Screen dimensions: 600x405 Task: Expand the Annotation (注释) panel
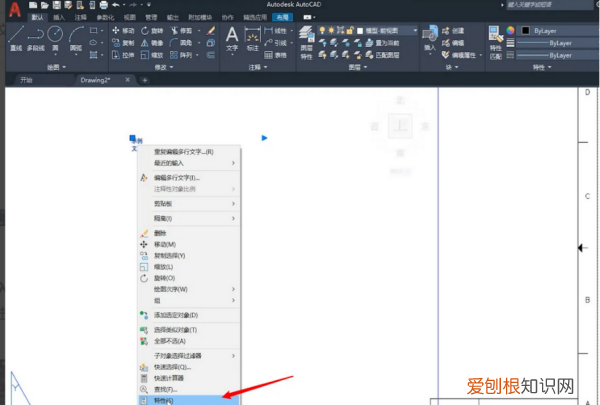click(258, 67)
